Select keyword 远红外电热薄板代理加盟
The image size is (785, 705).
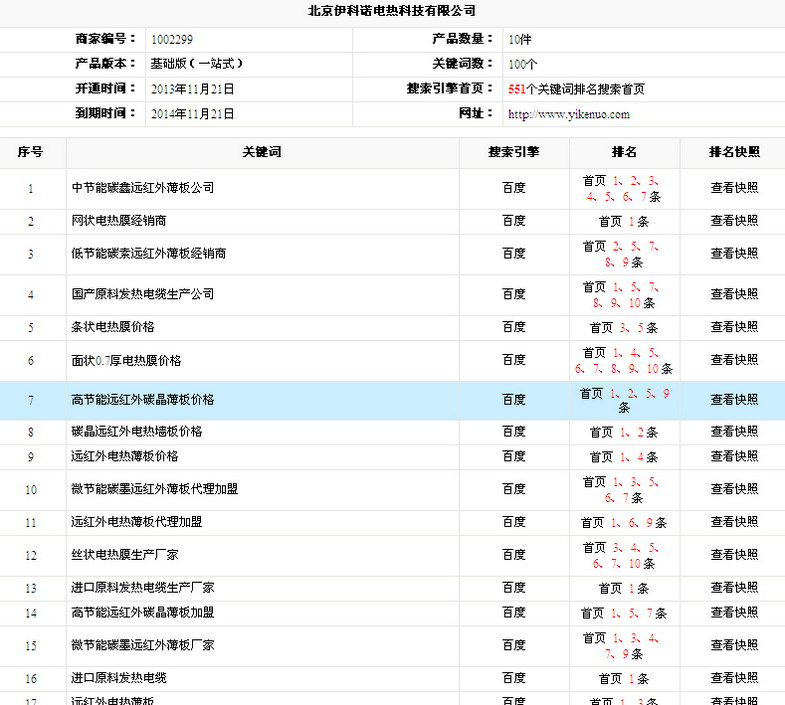tap(137, 522)
